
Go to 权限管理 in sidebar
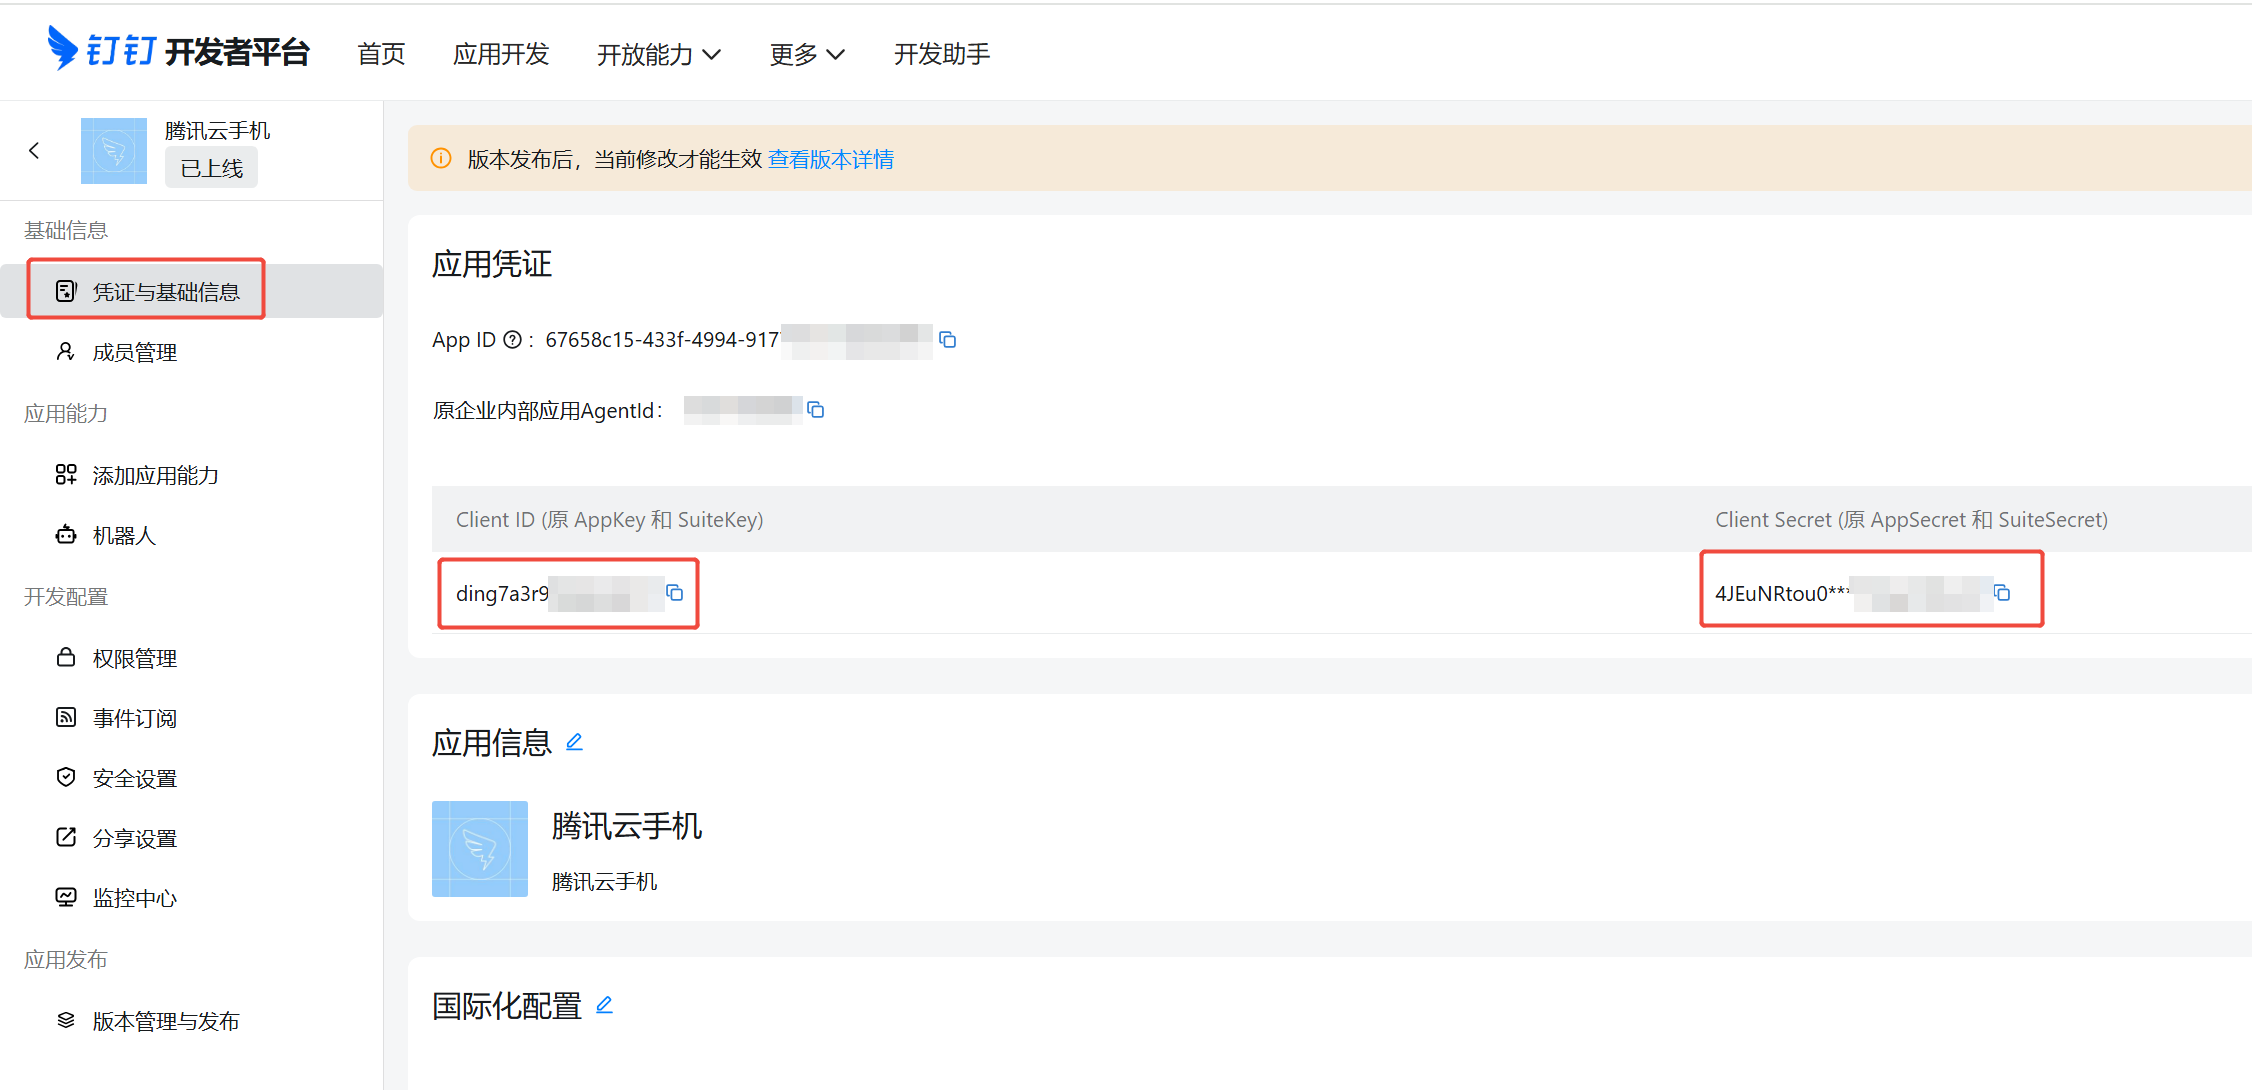point(134,658)
